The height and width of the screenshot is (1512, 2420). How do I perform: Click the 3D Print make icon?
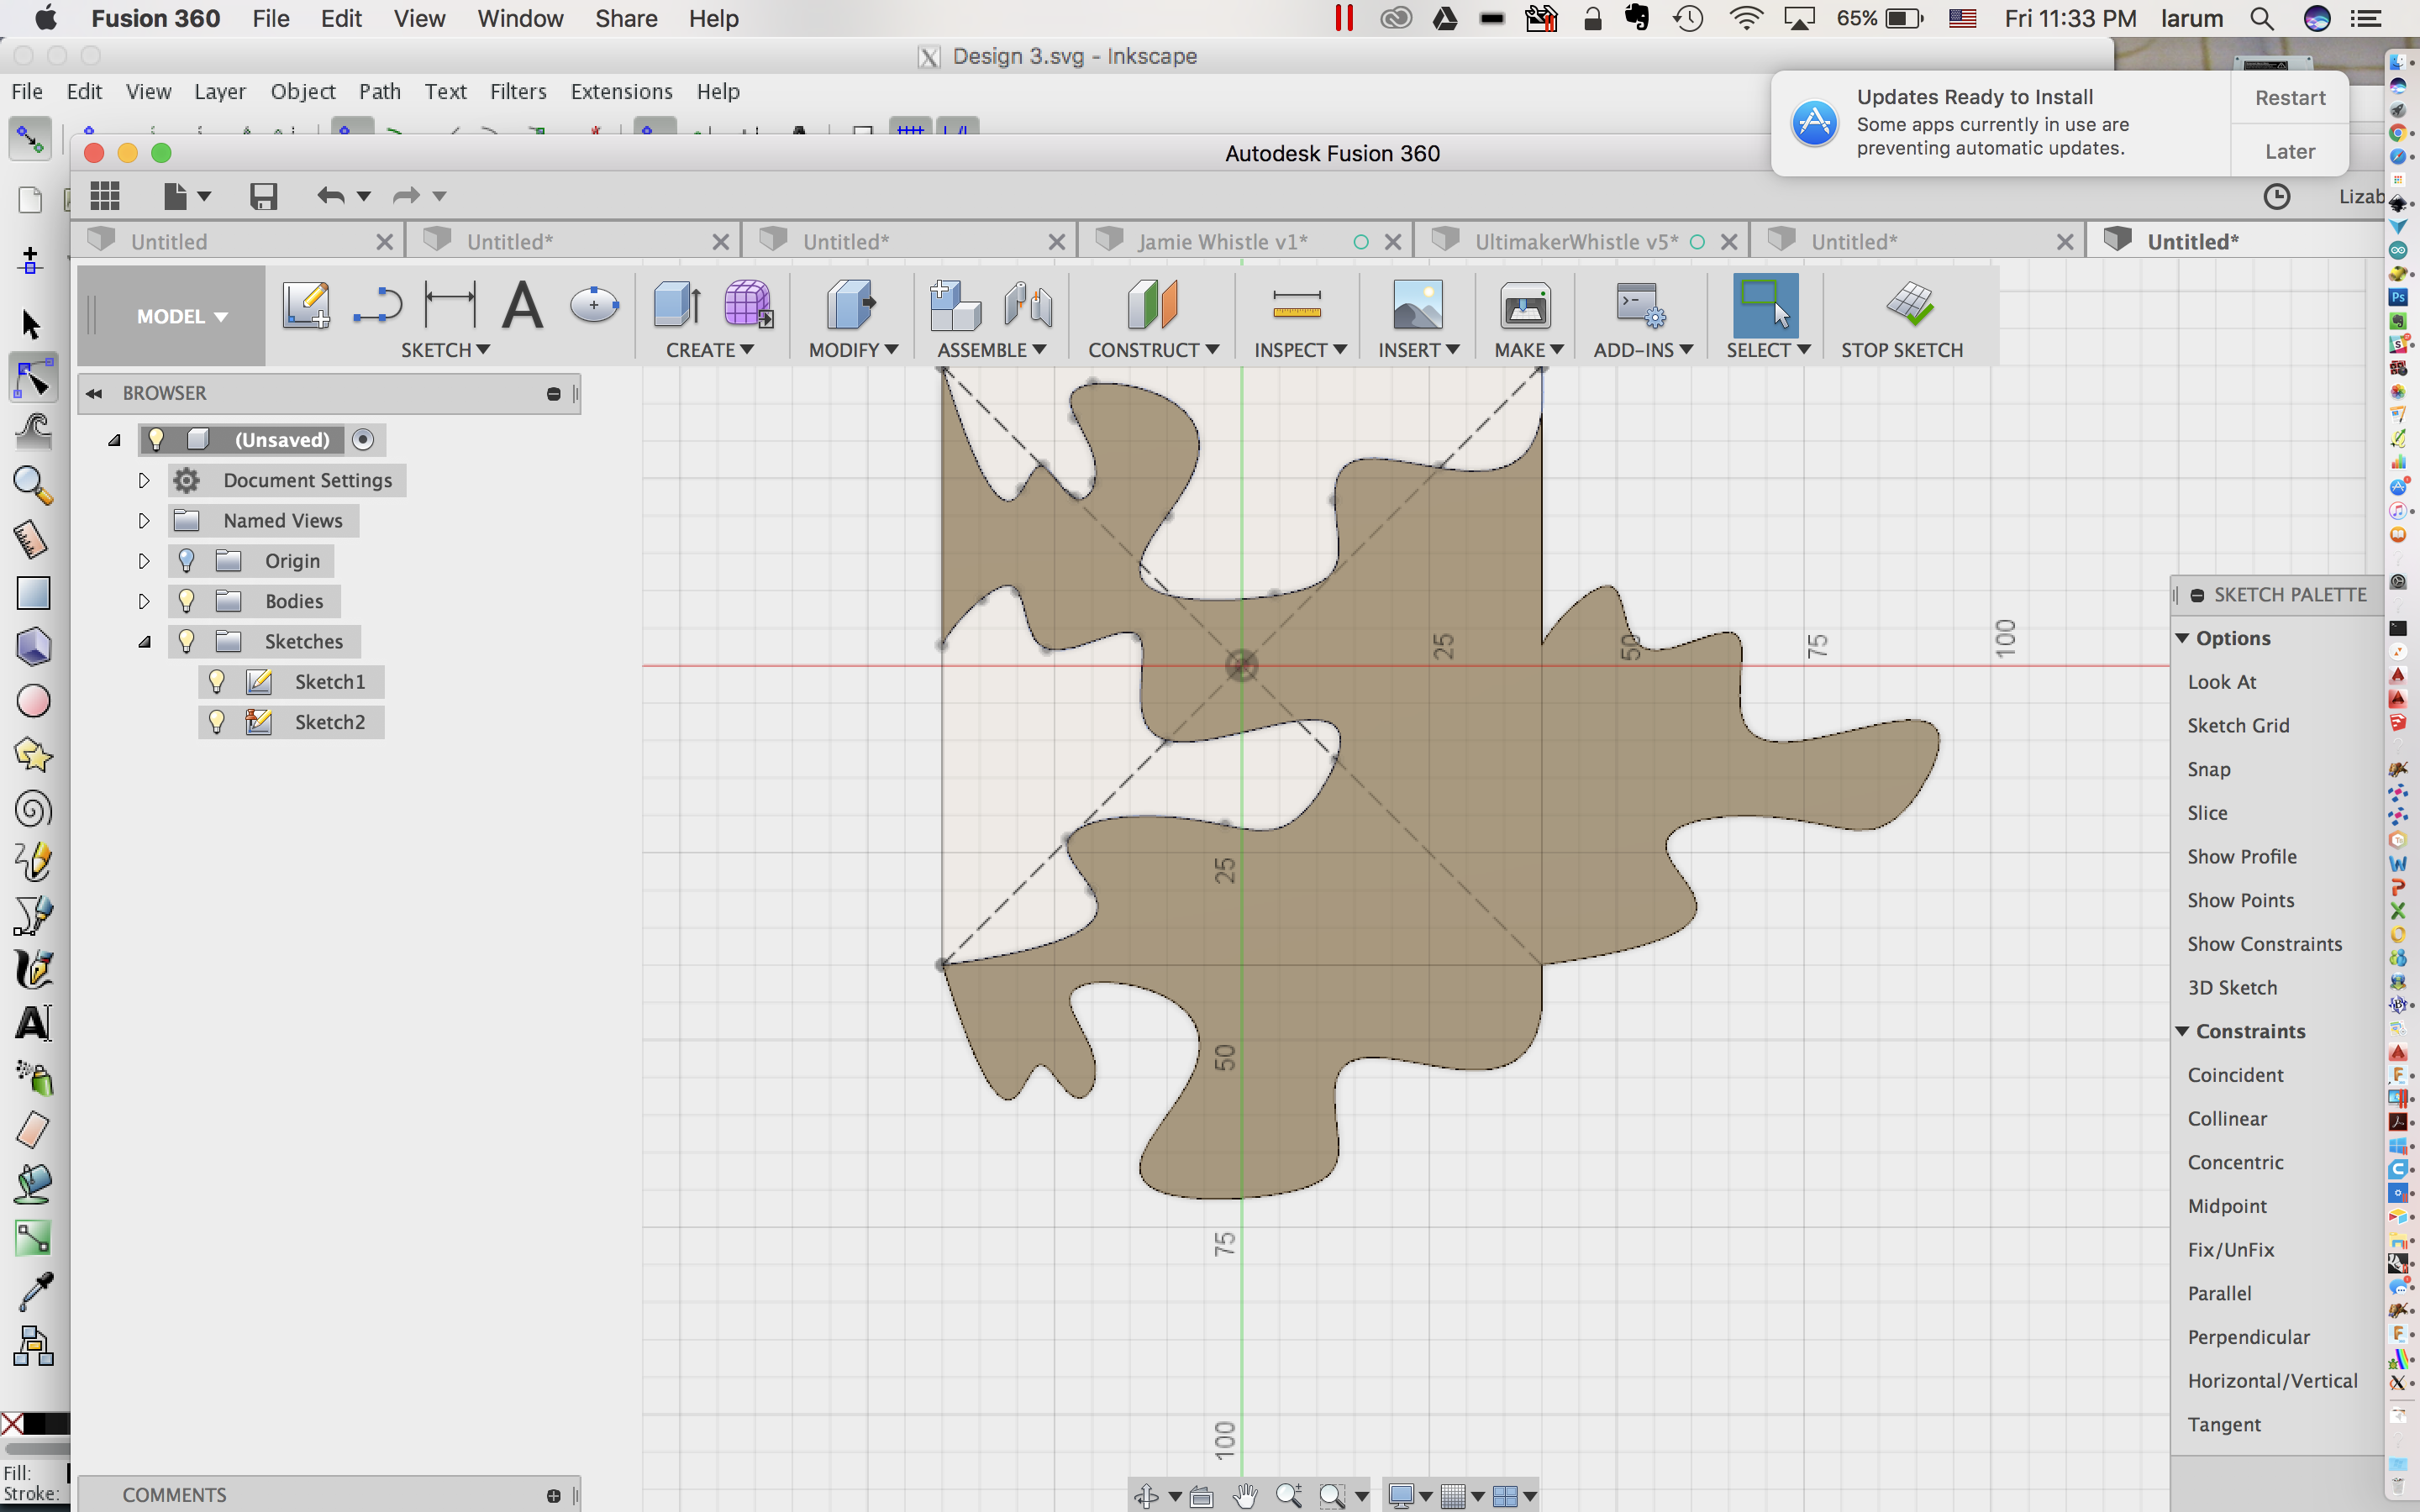(1525, 305)
